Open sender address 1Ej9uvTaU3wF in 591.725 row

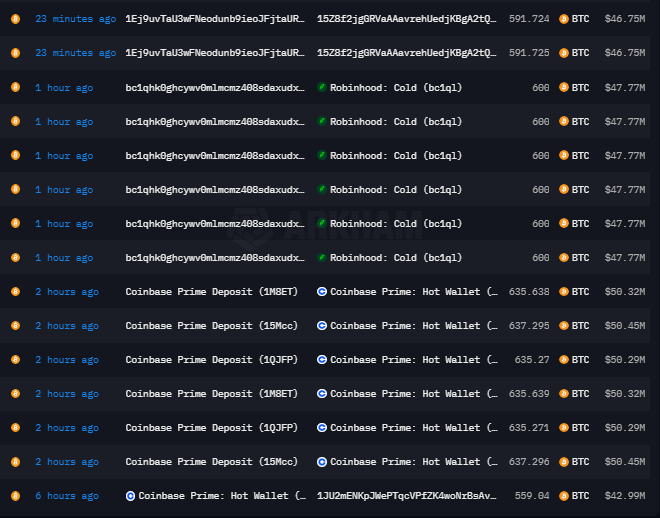[x=215, y=53]
